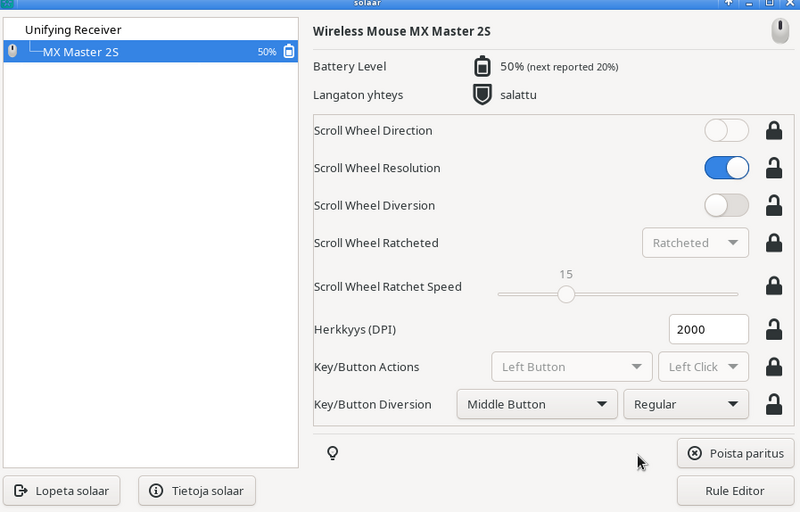The height and width of the screenshot is (512, 800).
Task: Open the Rule Editor
Action: point(735,491)
